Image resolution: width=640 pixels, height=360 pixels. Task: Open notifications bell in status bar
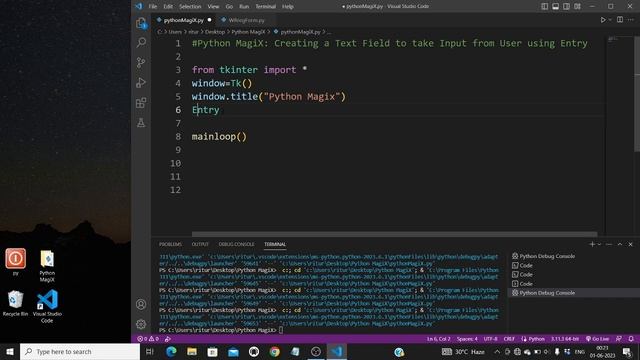(x=631, y=339)
